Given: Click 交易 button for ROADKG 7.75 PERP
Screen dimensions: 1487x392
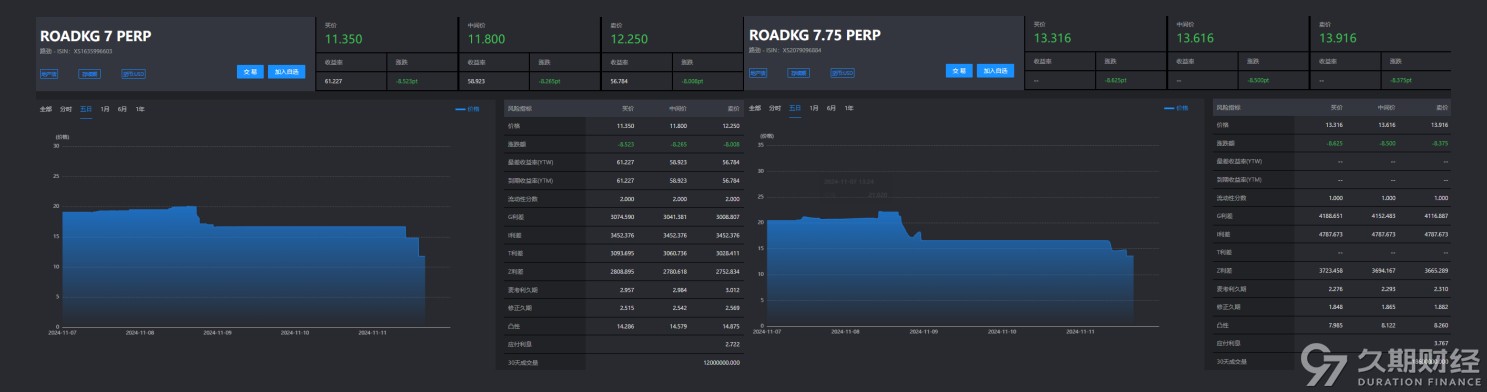Looking at the screenshot, I should point(960,71).
